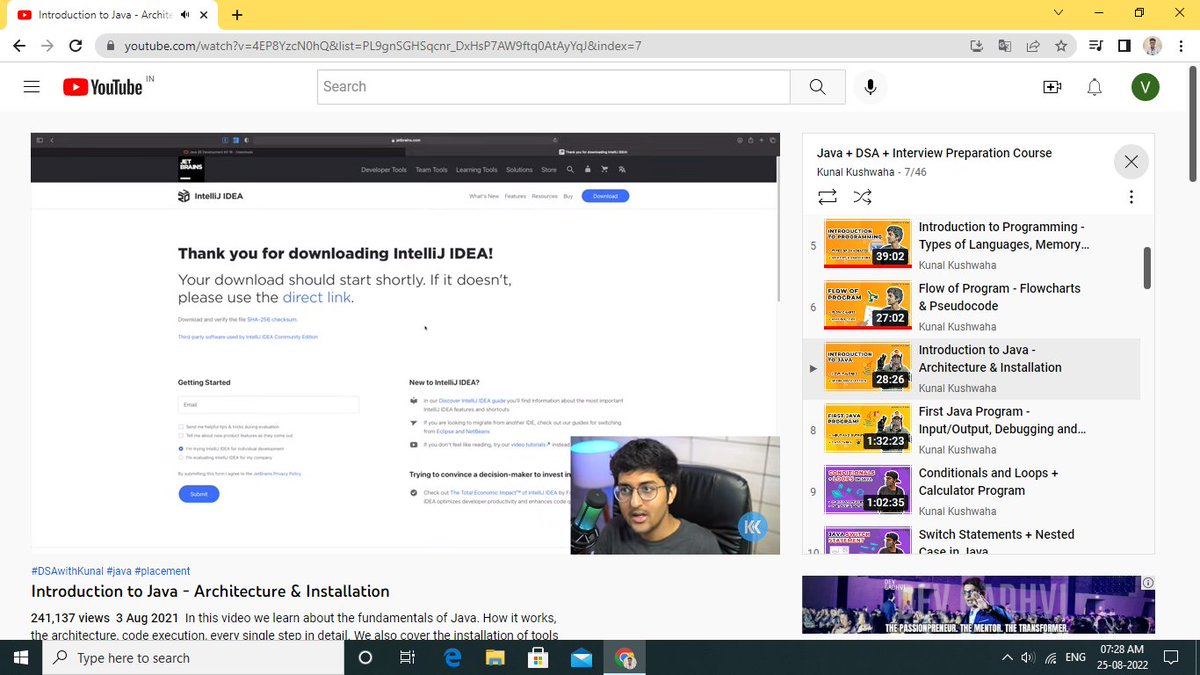This screenshot has height=675, width=1200.
Task: Open the notifications bell
Action: tap(1095, 87)
